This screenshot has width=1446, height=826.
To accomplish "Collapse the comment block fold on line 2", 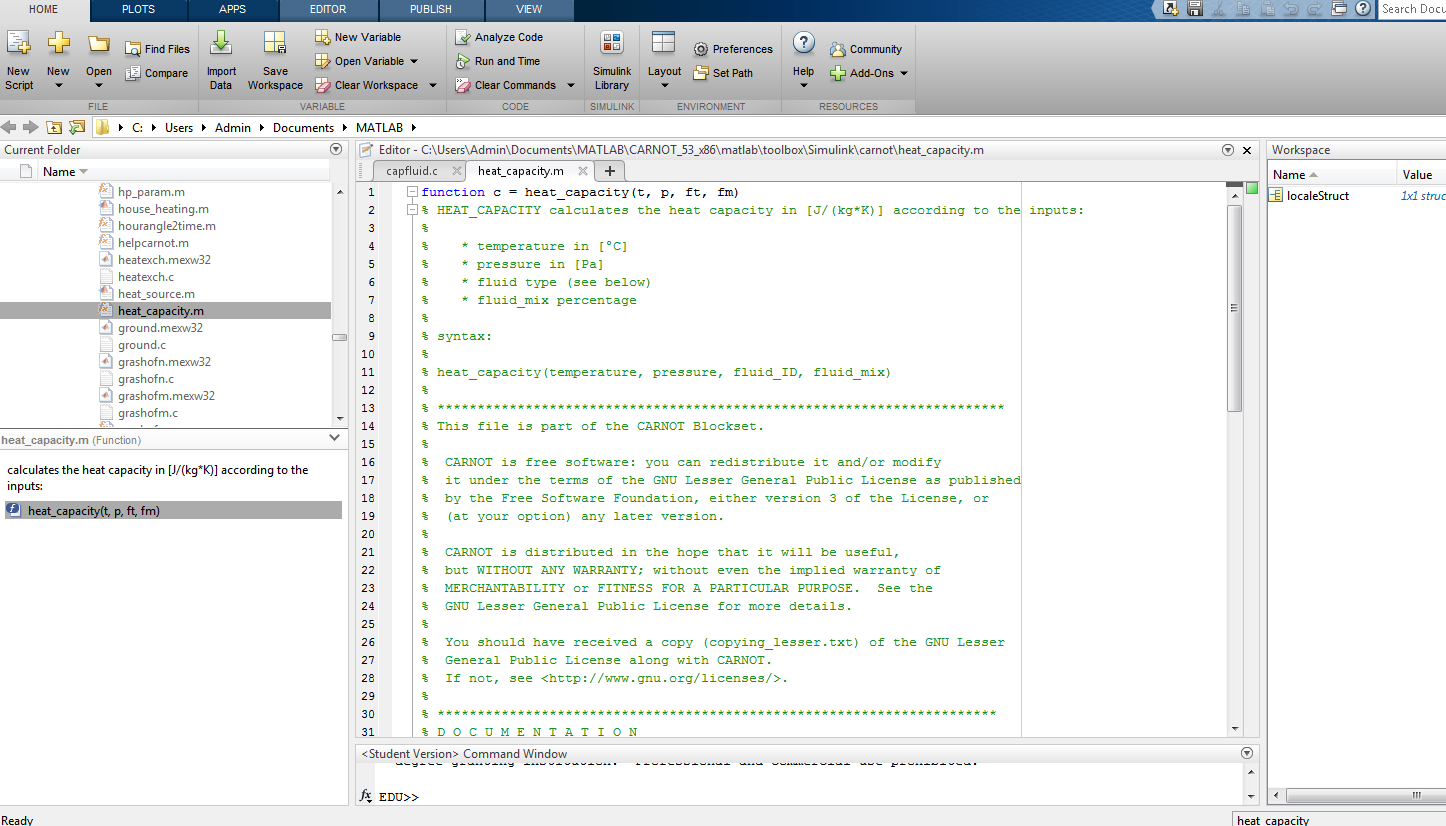I will point(412,210).
